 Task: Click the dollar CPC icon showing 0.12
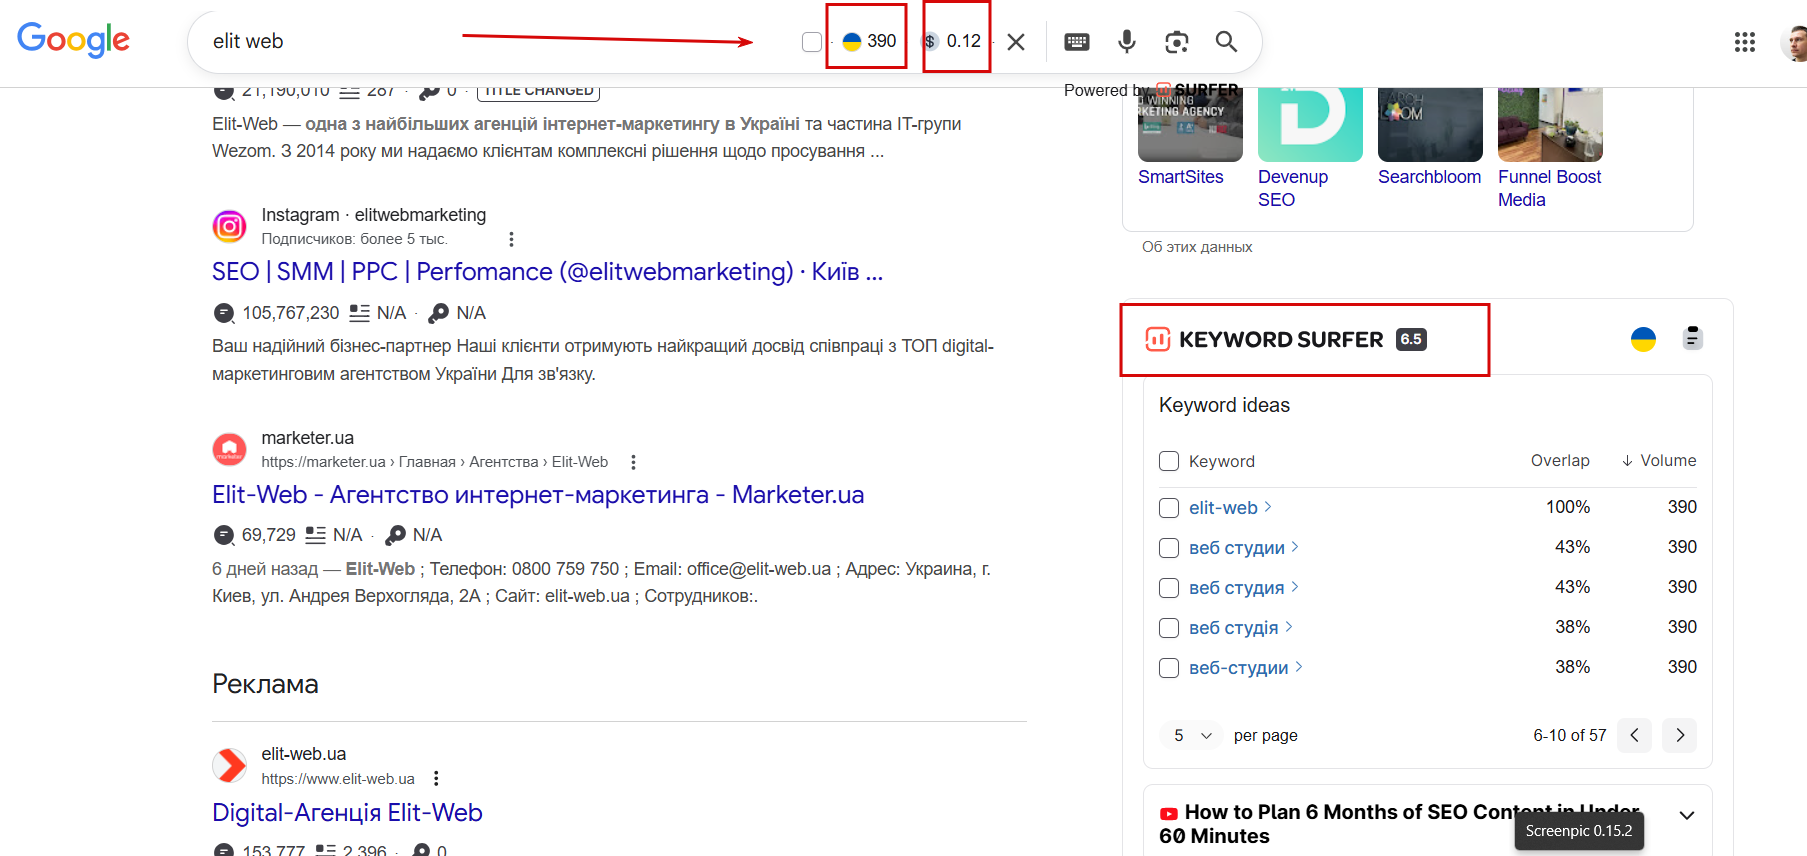click(x=930, y=42)
